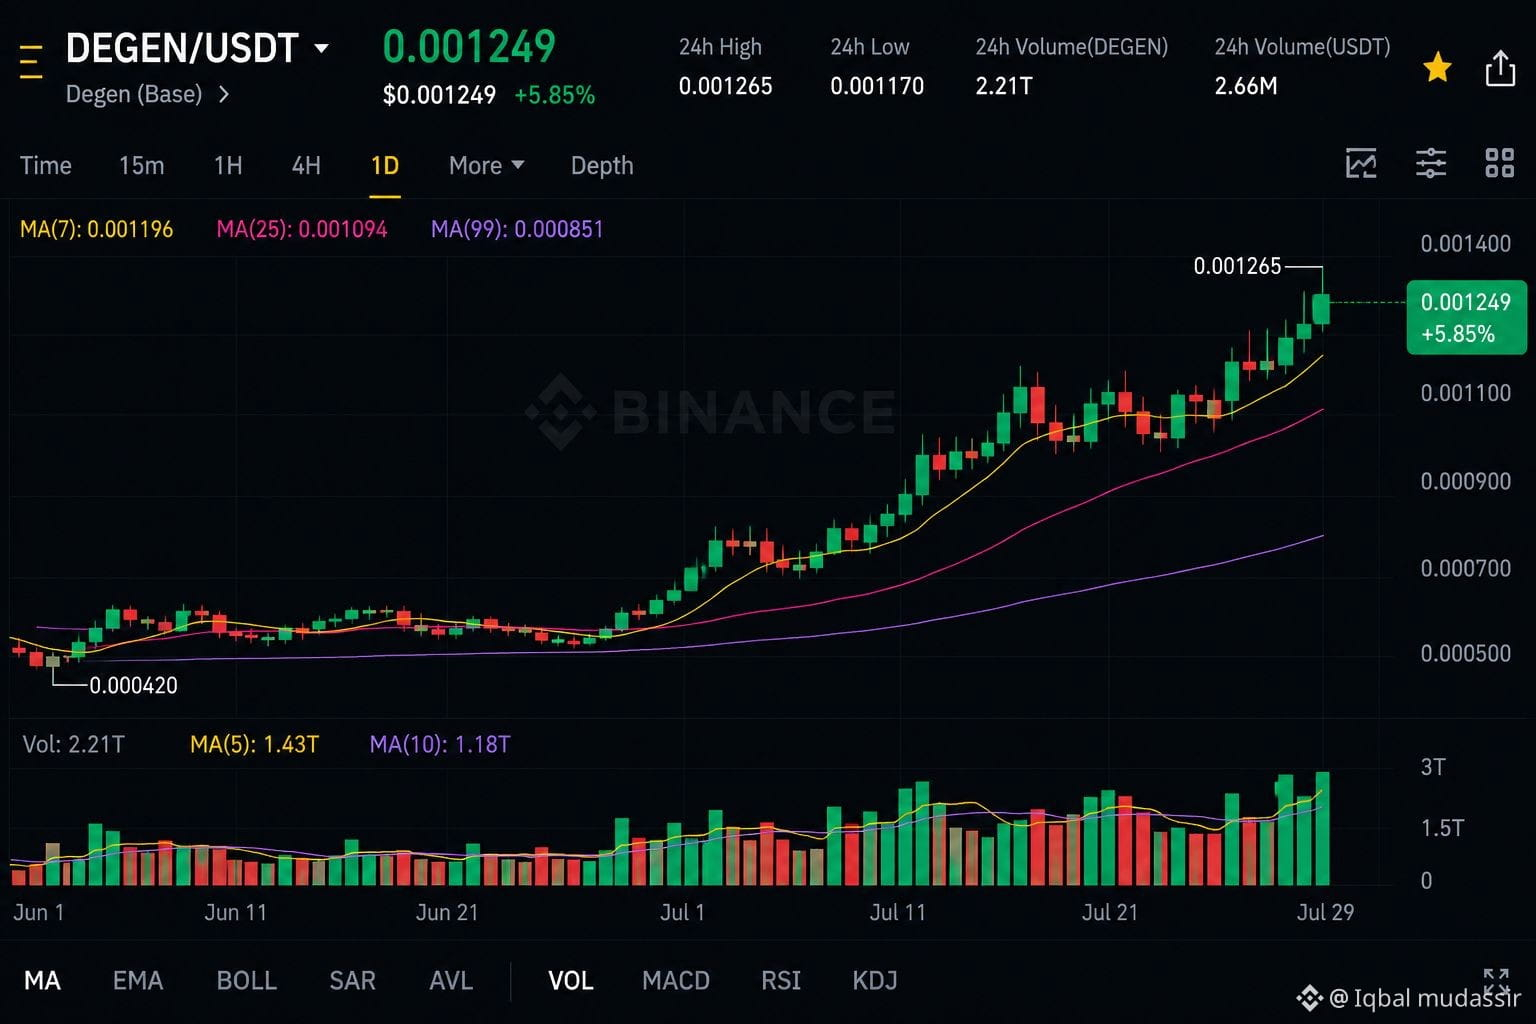Open the More timeframes dropdown
1536x1024 pixels.
pyautogui.click(x=487, y=165)
